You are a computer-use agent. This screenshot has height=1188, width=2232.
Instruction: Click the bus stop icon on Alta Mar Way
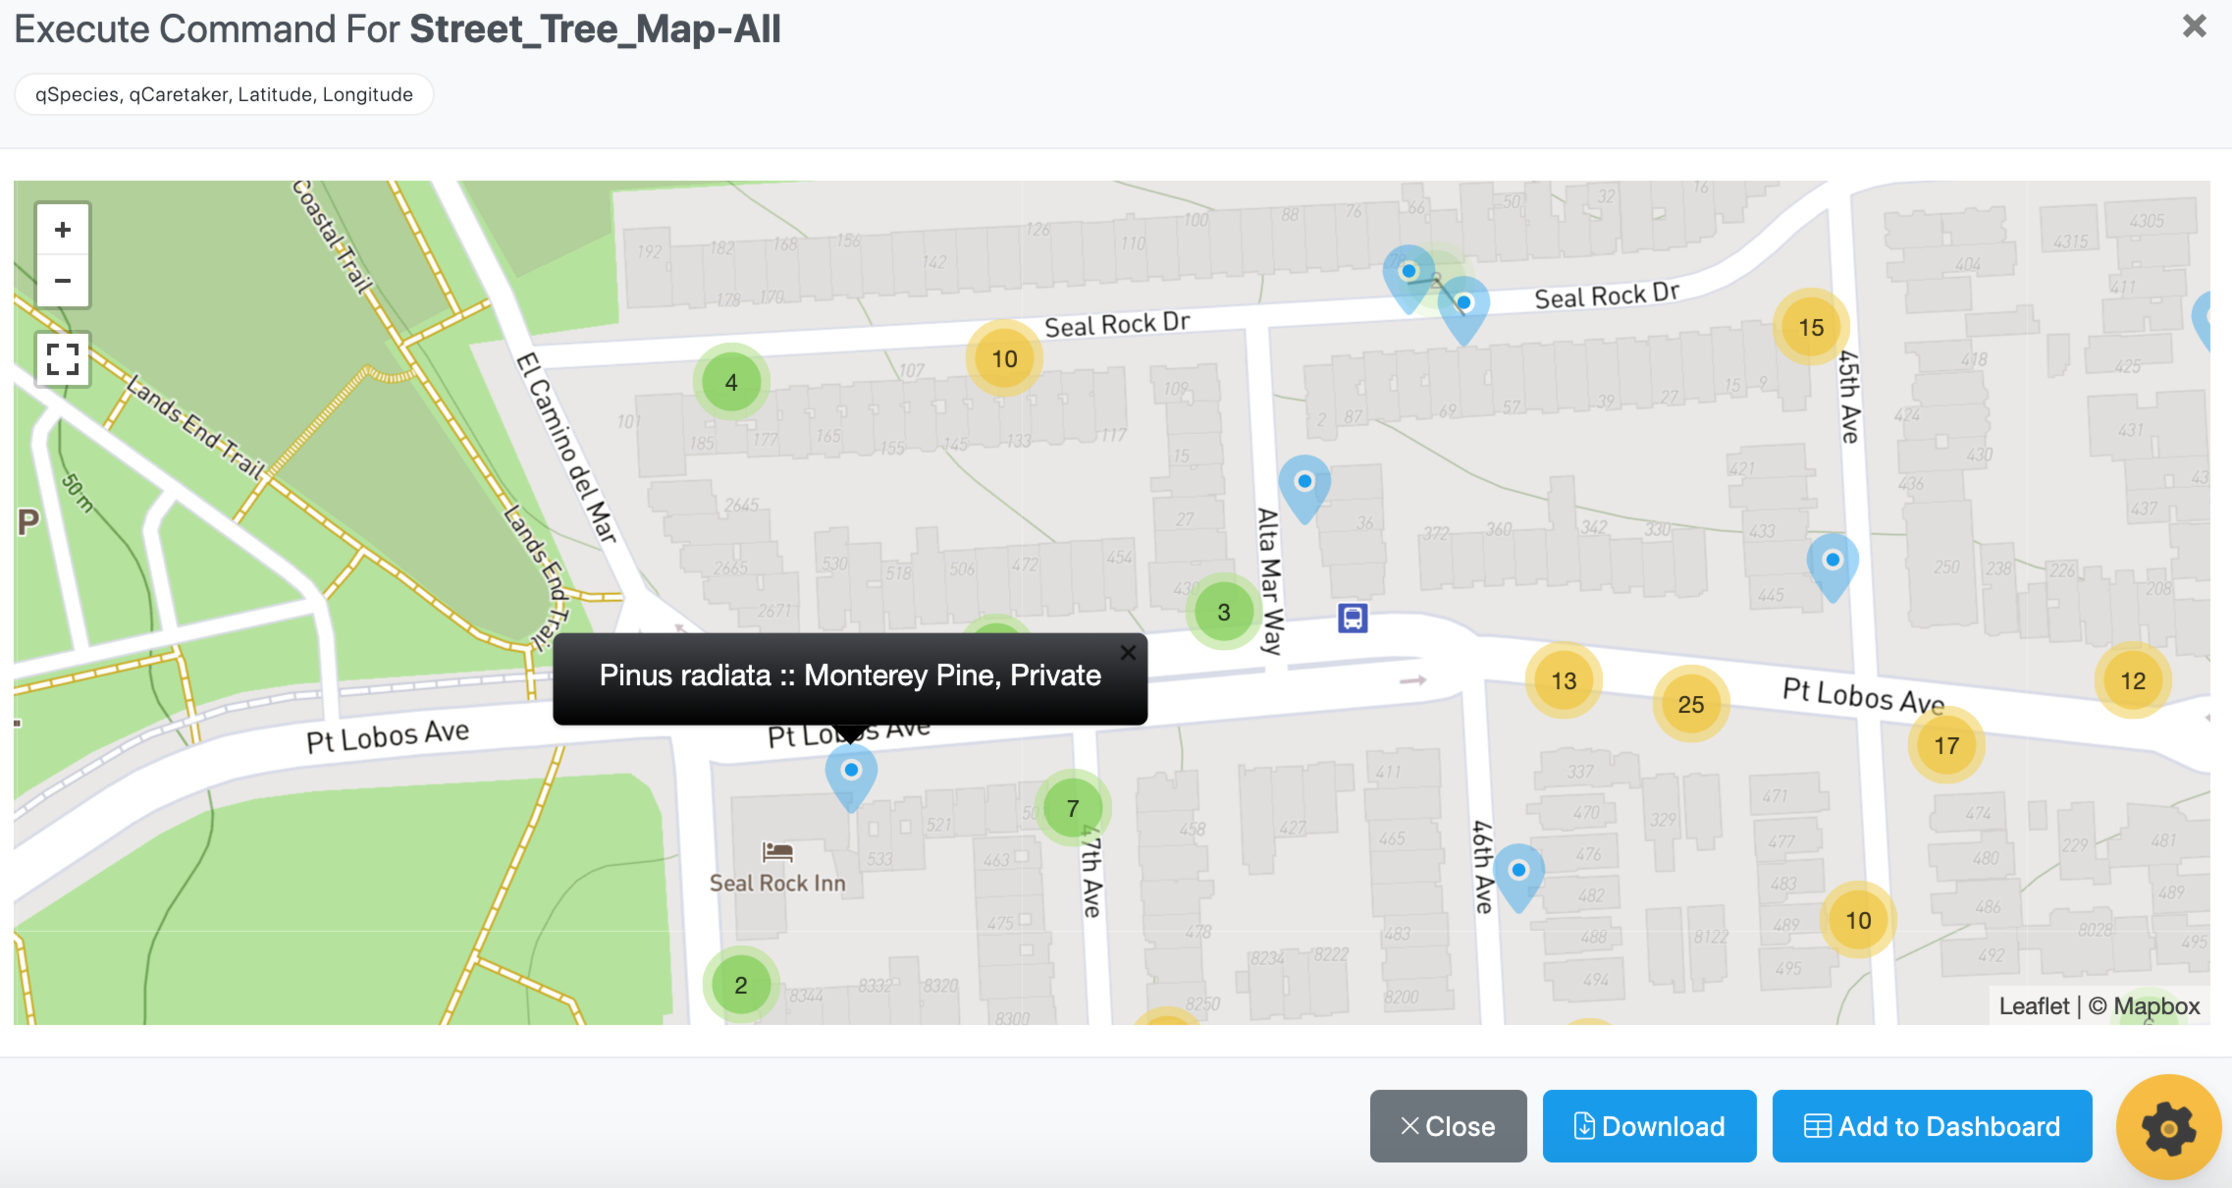pos(1352,618)
